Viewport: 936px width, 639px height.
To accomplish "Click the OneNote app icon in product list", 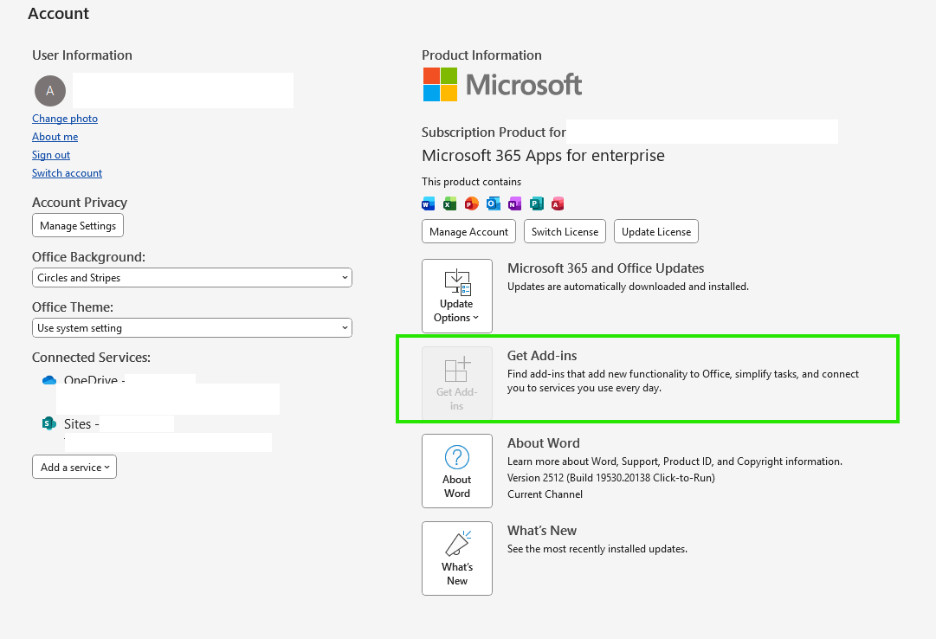I will click(x=515, y=204).
